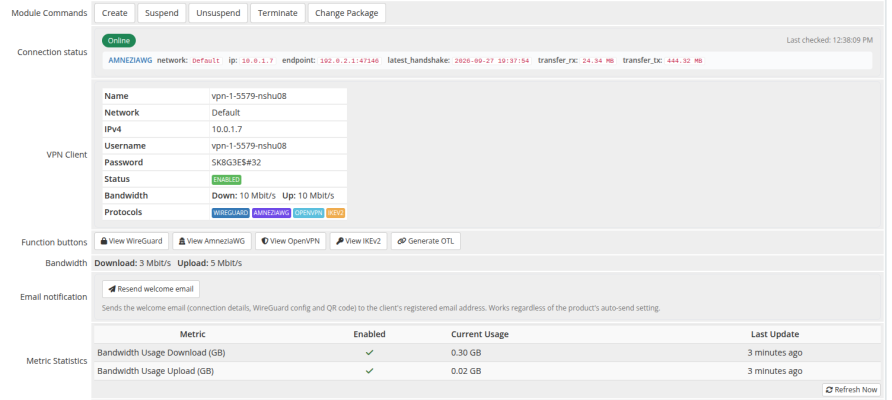The height and width of the screenshot is (400, 892).
Task: Click the blue WIREGUARD protocol badge
Action: (230, 213)
